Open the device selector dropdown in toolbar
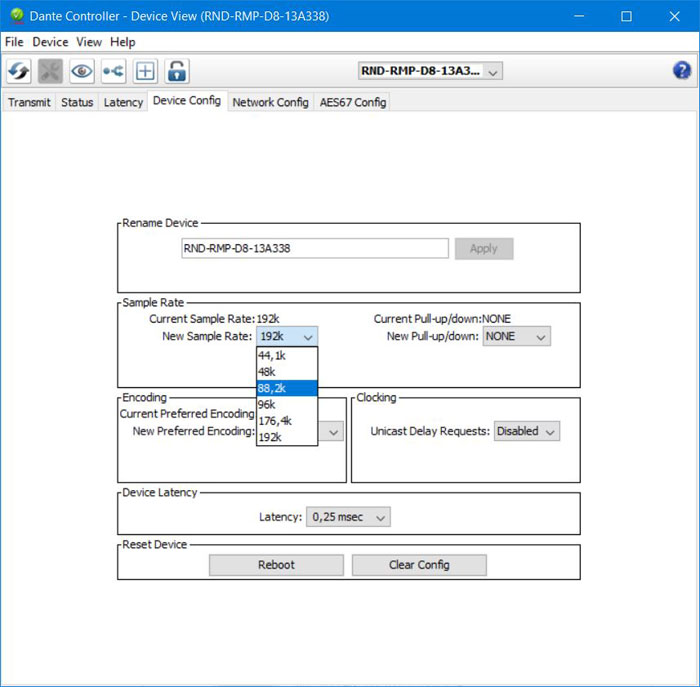The image size is (700, 687). 430,71
